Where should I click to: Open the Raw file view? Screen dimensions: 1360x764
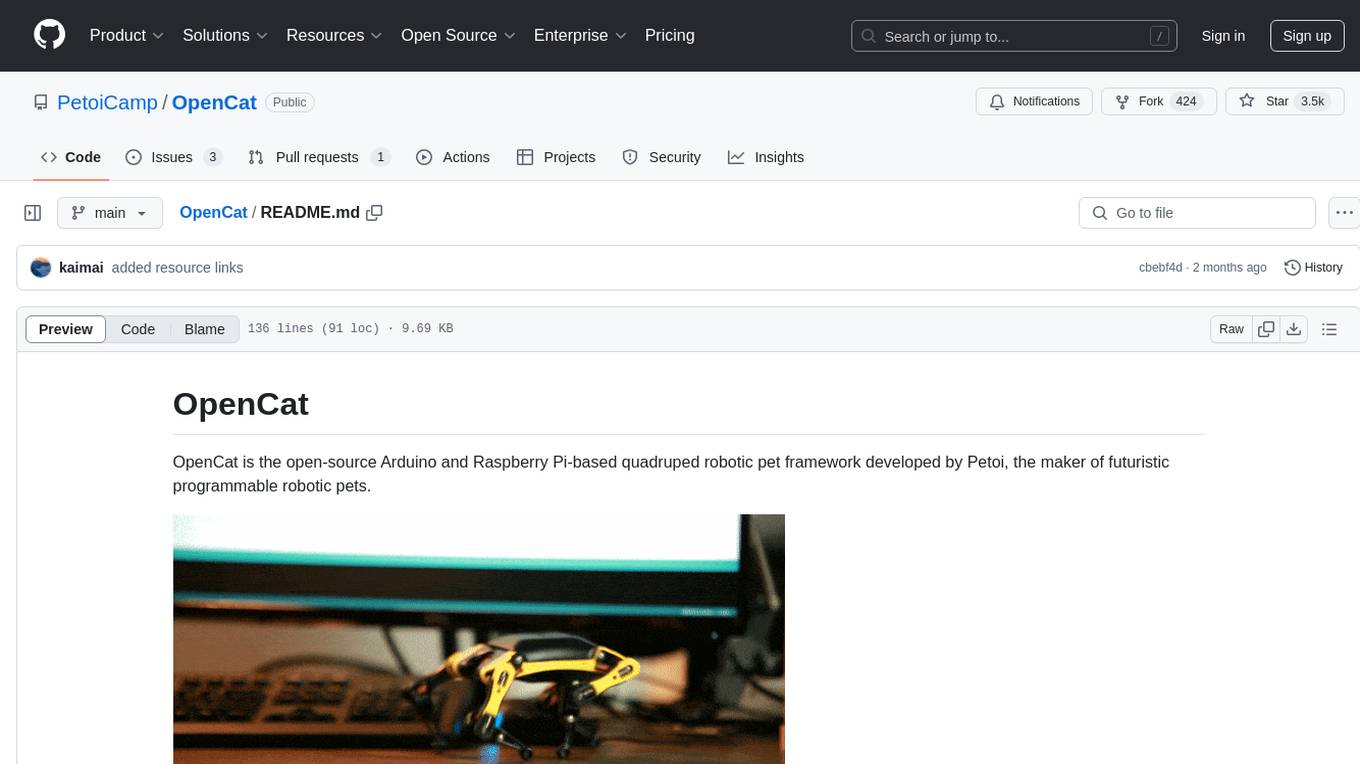1231,329
